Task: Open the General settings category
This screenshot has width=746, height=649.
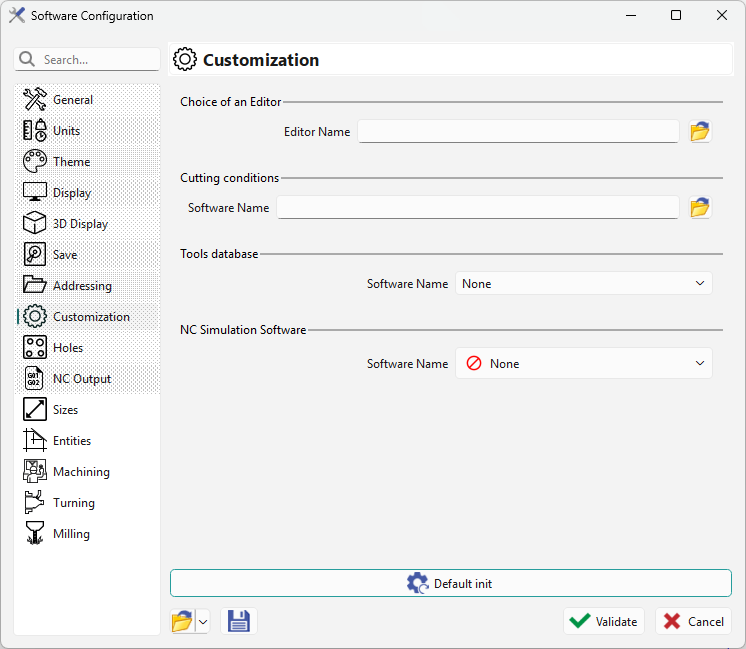Action: [72, 100]
